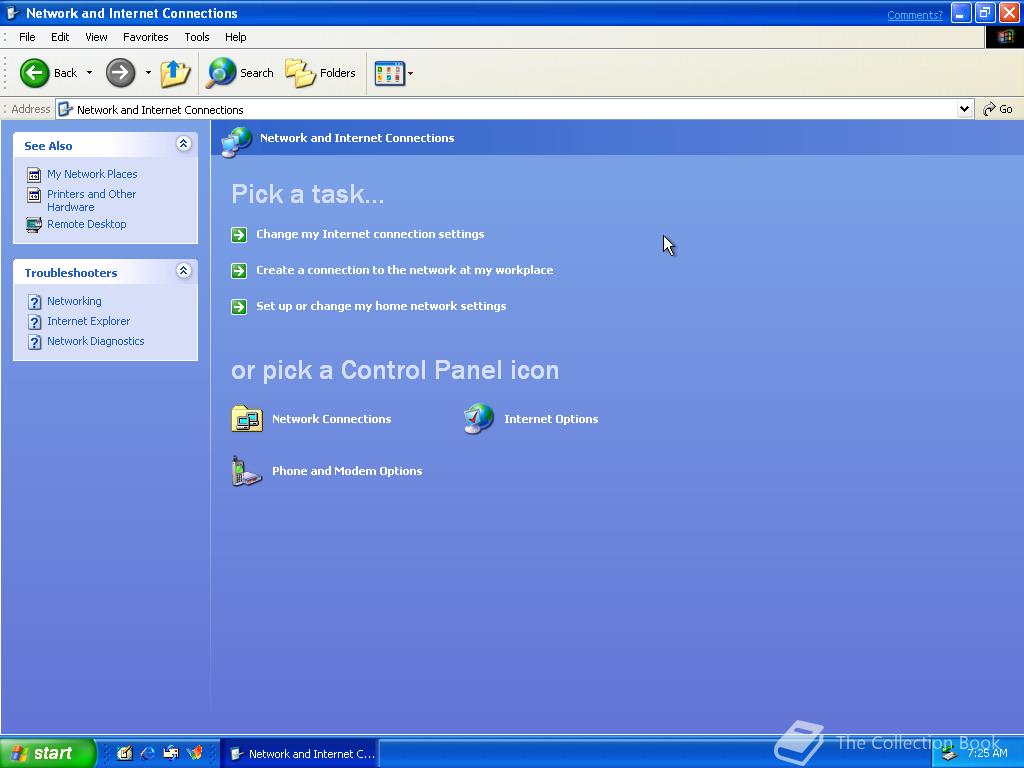Click arrow icon beside Set up home network
Viewport: 1024px width, 768px height.
point(239,306)
